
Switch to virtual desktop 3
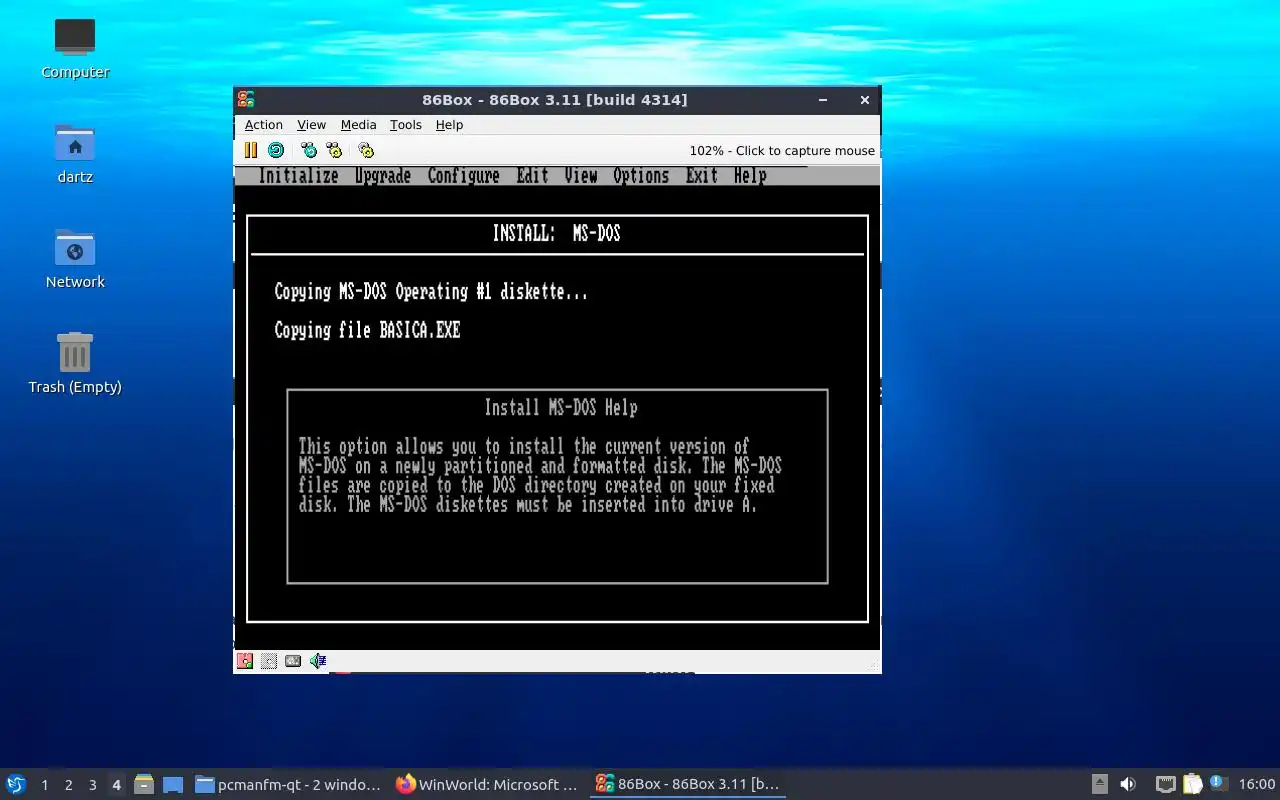(x=93, y=785)
